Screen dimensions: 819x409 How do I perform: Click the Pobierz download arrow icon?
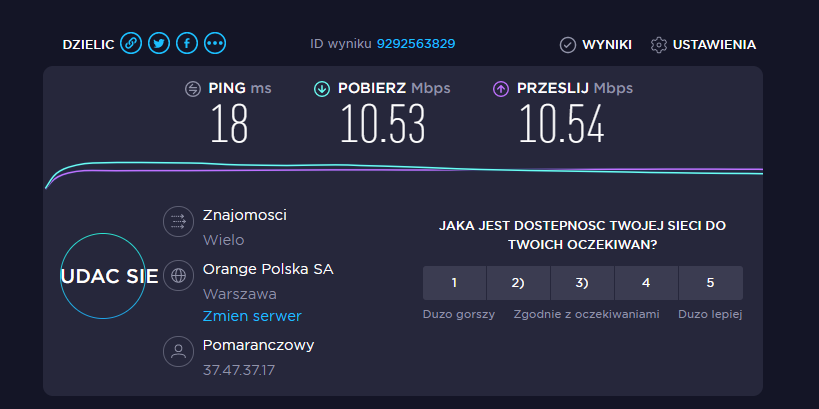(x=322, y=89)
